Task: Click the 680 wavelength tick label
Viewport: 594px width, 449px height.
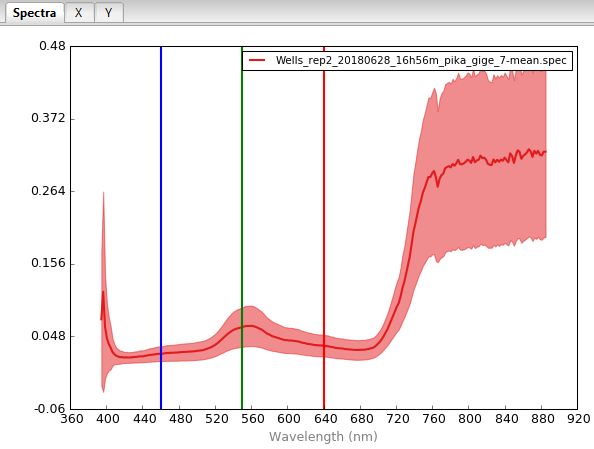Action: [x=361, y=419]
